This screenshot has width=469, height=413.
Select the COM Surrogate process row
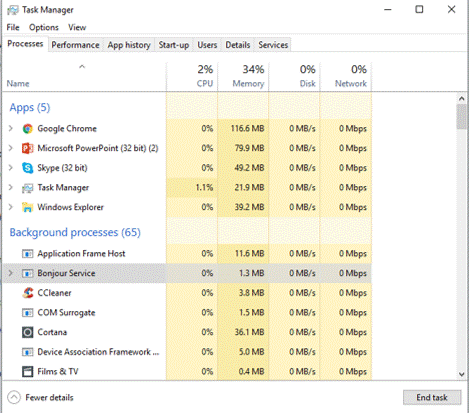[x=187, y=313]
